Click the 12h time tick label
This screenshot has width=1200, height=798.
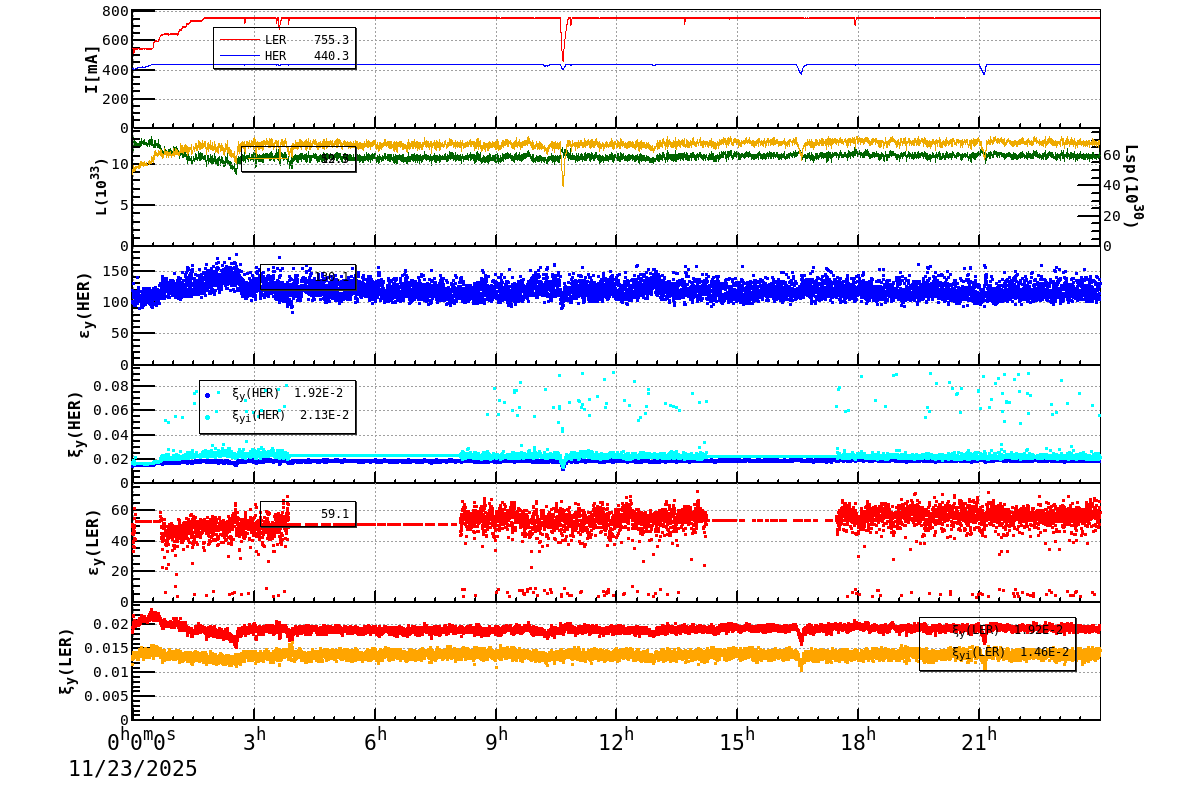pyautogui.click(x=615, y=738)
